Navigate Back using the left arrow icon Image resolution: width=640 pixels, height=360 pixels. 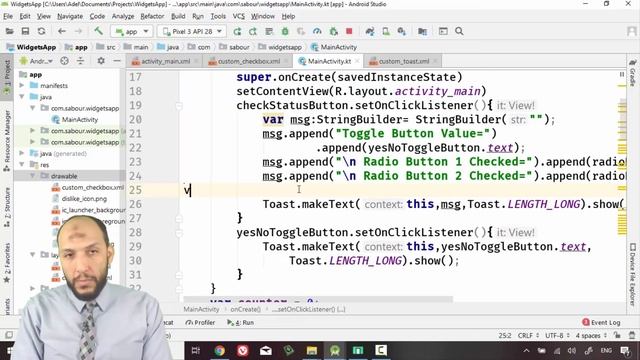pyautogui.click(x=62, y=31)
